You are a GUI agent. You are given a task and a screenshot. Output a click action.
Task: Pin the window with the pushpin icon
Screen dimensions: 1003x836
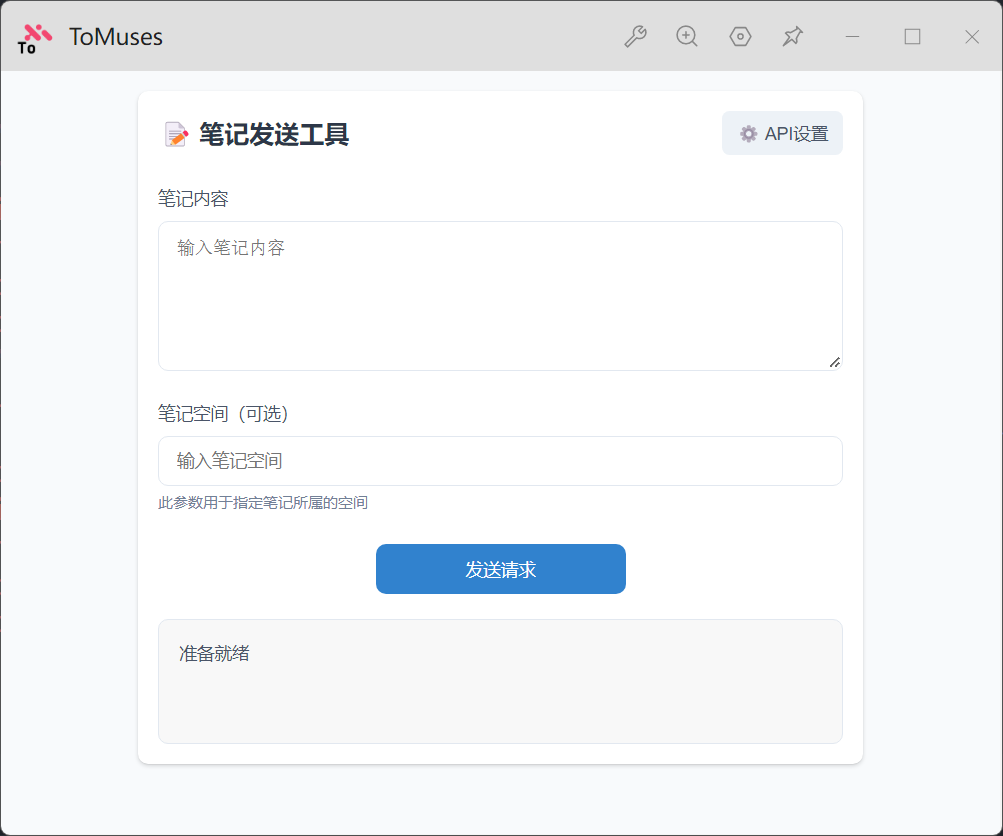pyautogui.click(x=793, y=36)
